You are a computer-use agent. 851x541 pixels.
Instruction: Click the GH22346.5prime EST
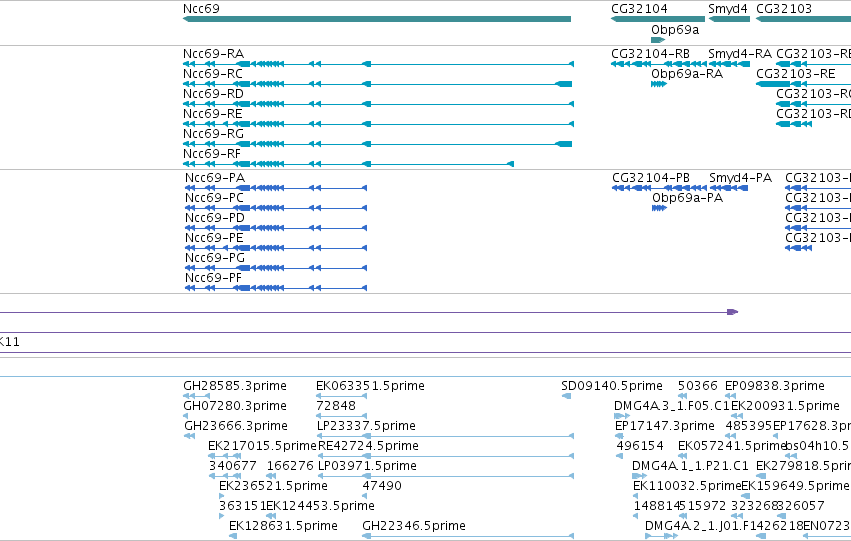[468, 536]
